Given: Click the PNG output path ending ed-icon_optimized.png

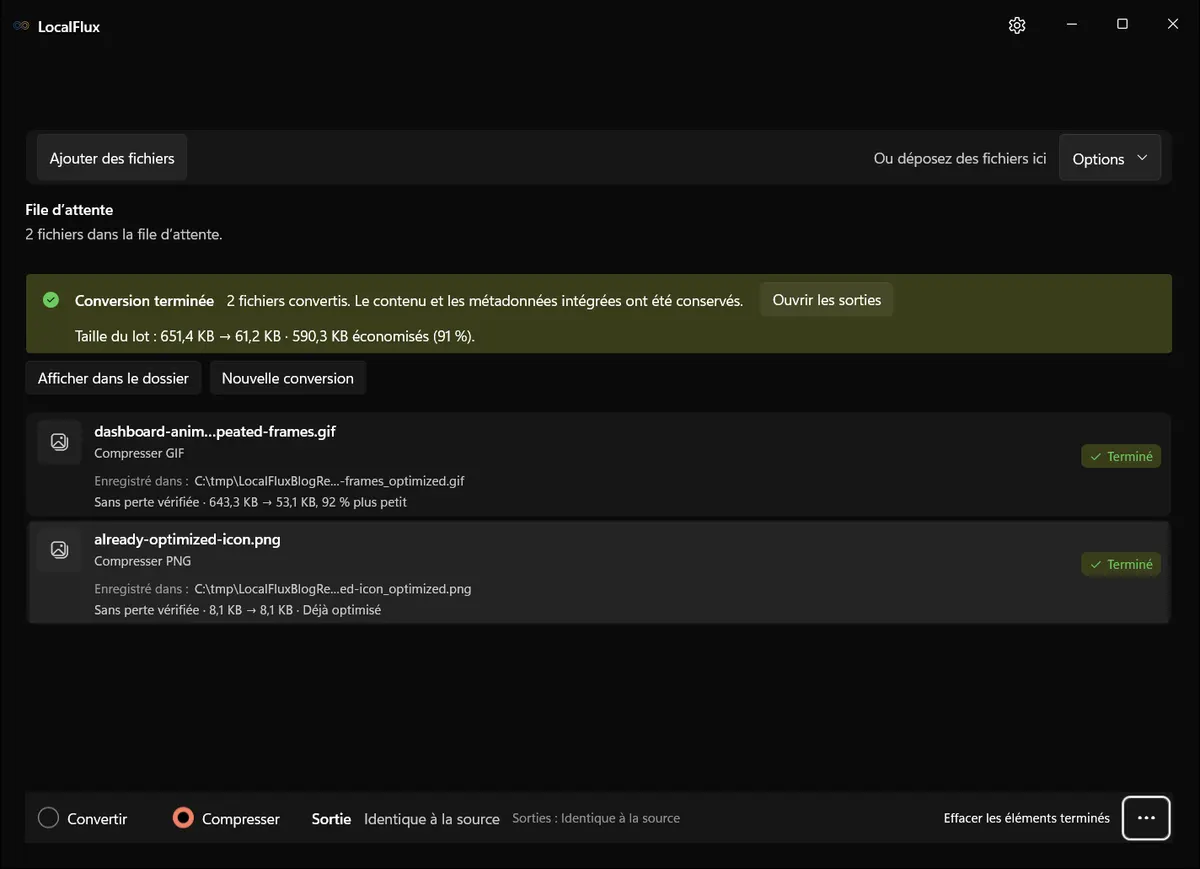Looking at the screenshot, I should click(333, 589).
